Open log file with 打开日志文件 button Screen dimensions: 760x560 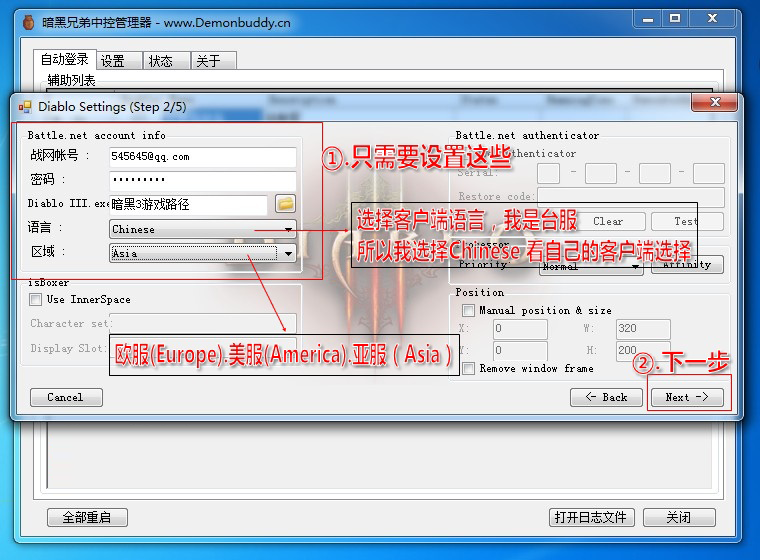pyautogui.click(x=592, y=517)
